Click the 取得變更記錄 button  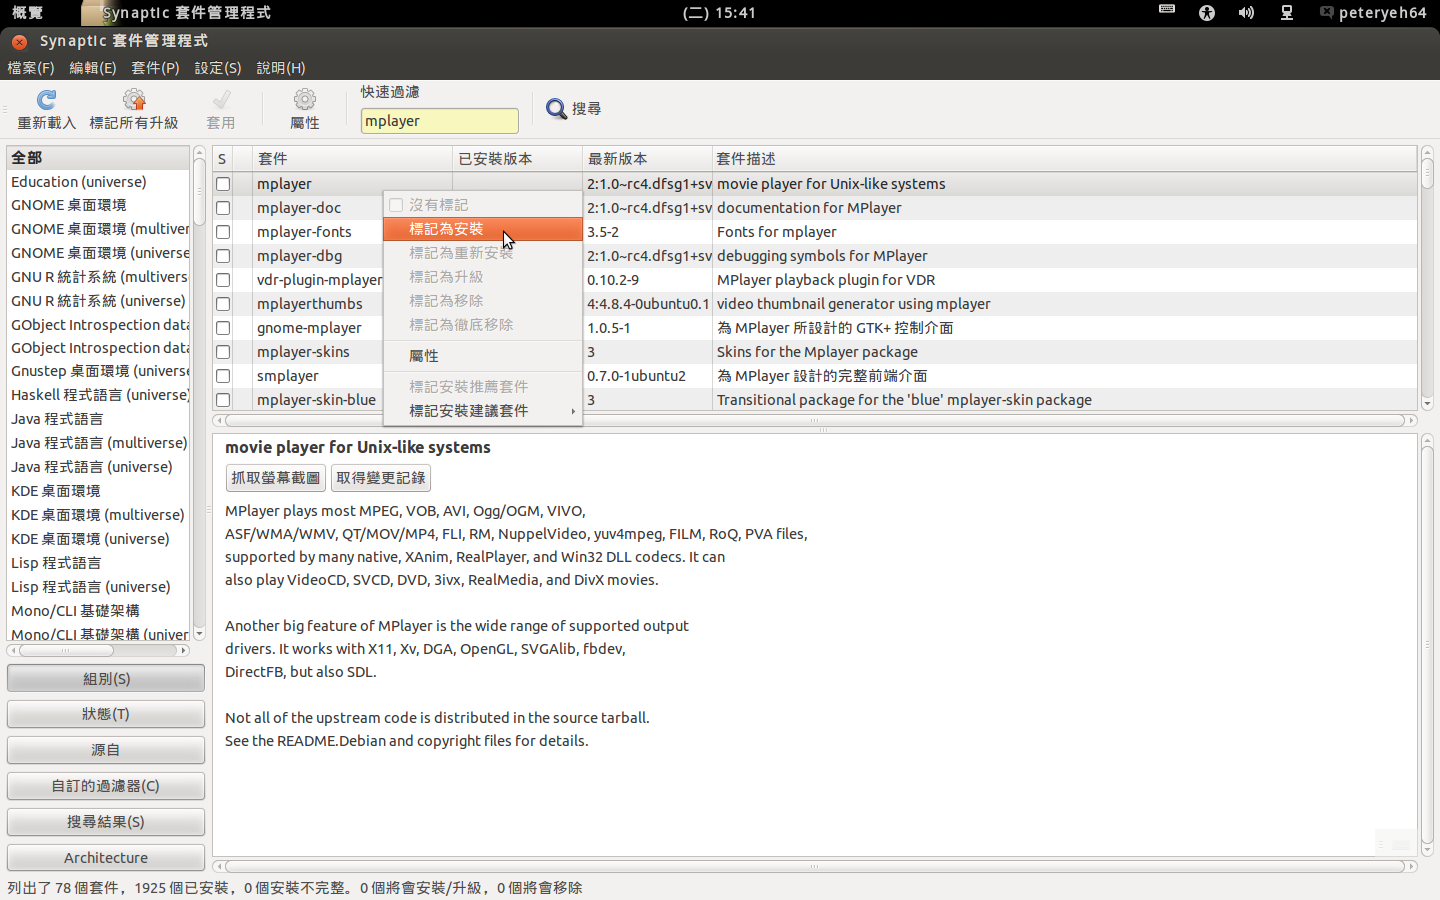tap(381, 478)
